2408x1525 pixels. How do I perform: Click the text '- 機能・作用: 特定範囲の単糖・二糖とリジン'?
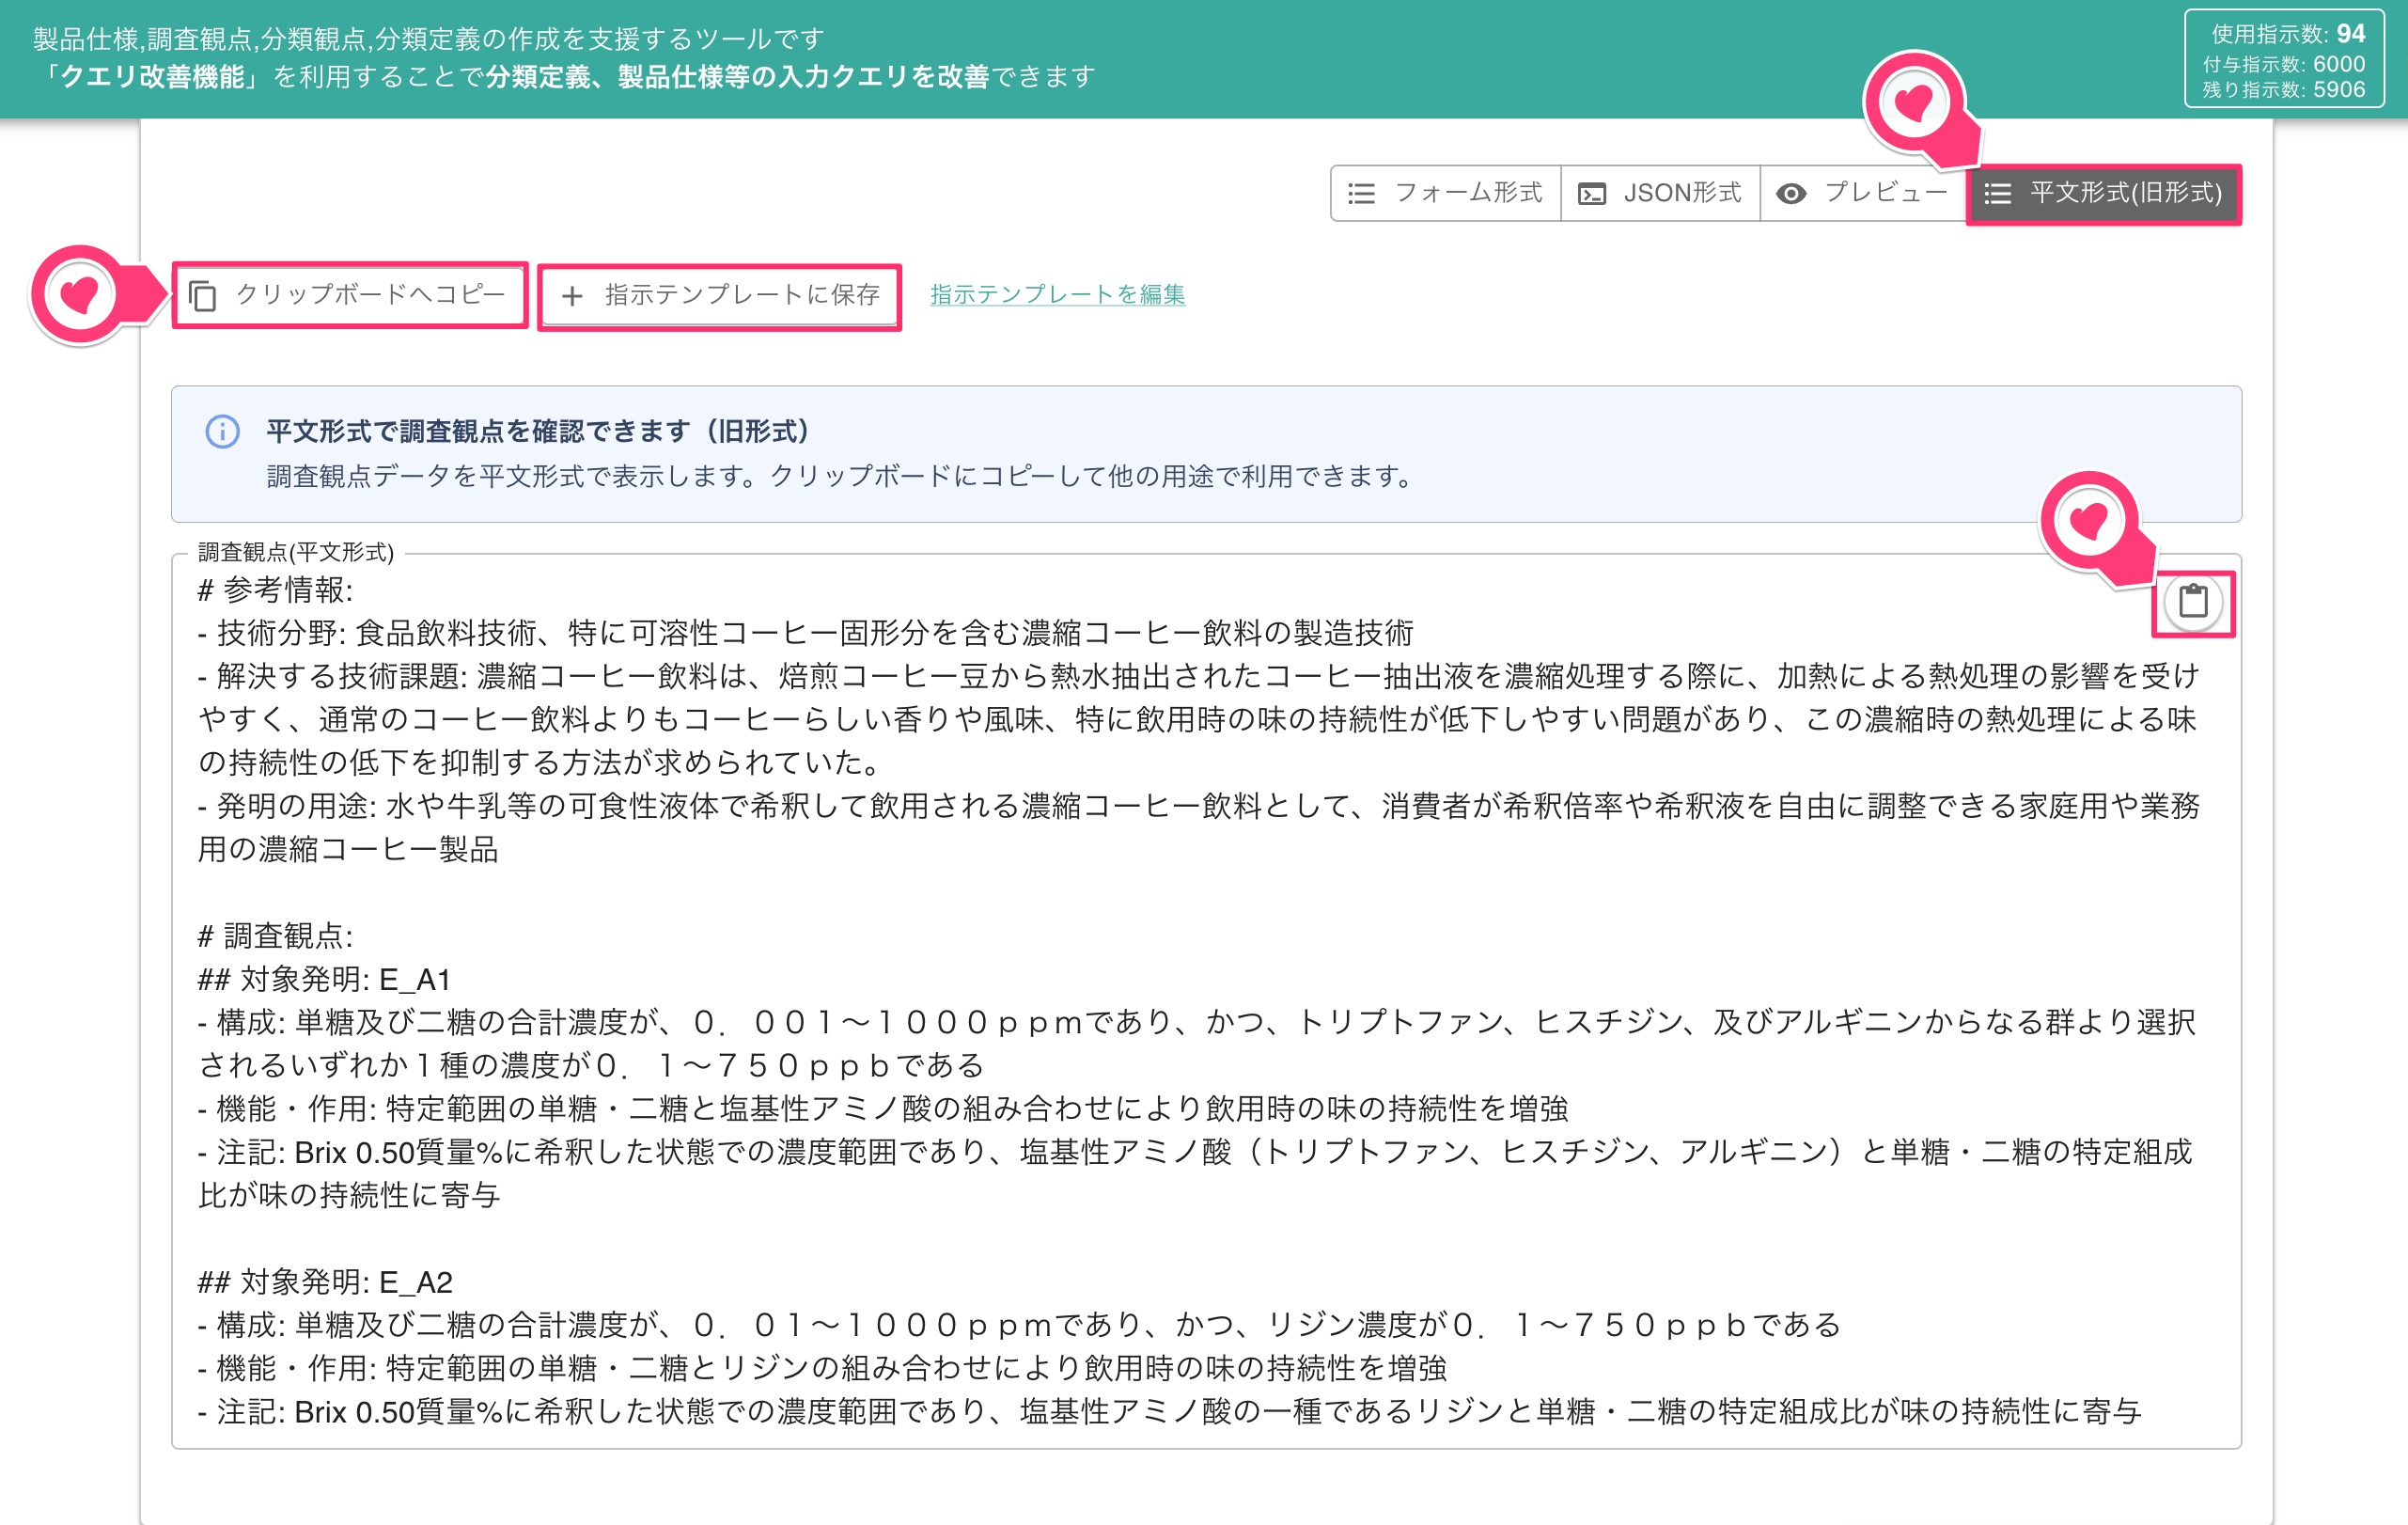(x=822, y=1368)
